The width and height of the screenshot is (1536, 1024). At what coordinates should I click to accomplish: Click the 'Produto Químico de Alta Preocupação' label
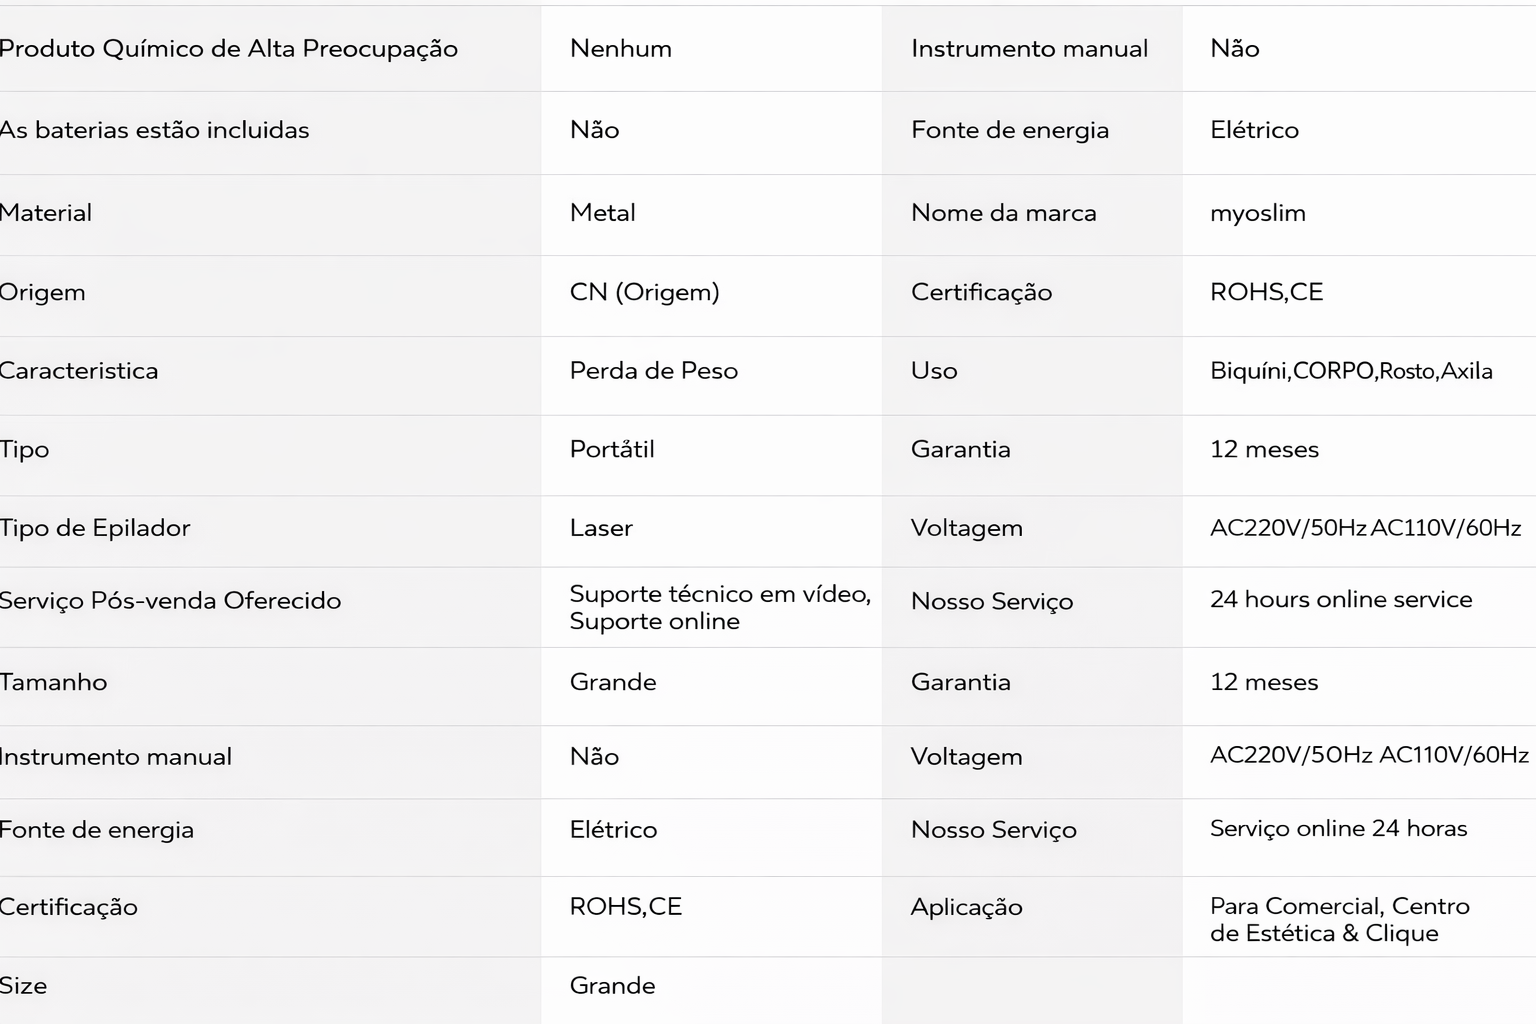(228, 49)
